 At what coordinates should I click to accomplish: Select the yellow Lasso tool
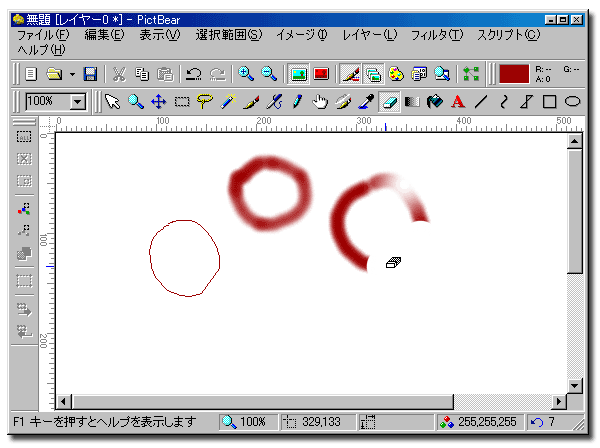click(x=205, y=101)
